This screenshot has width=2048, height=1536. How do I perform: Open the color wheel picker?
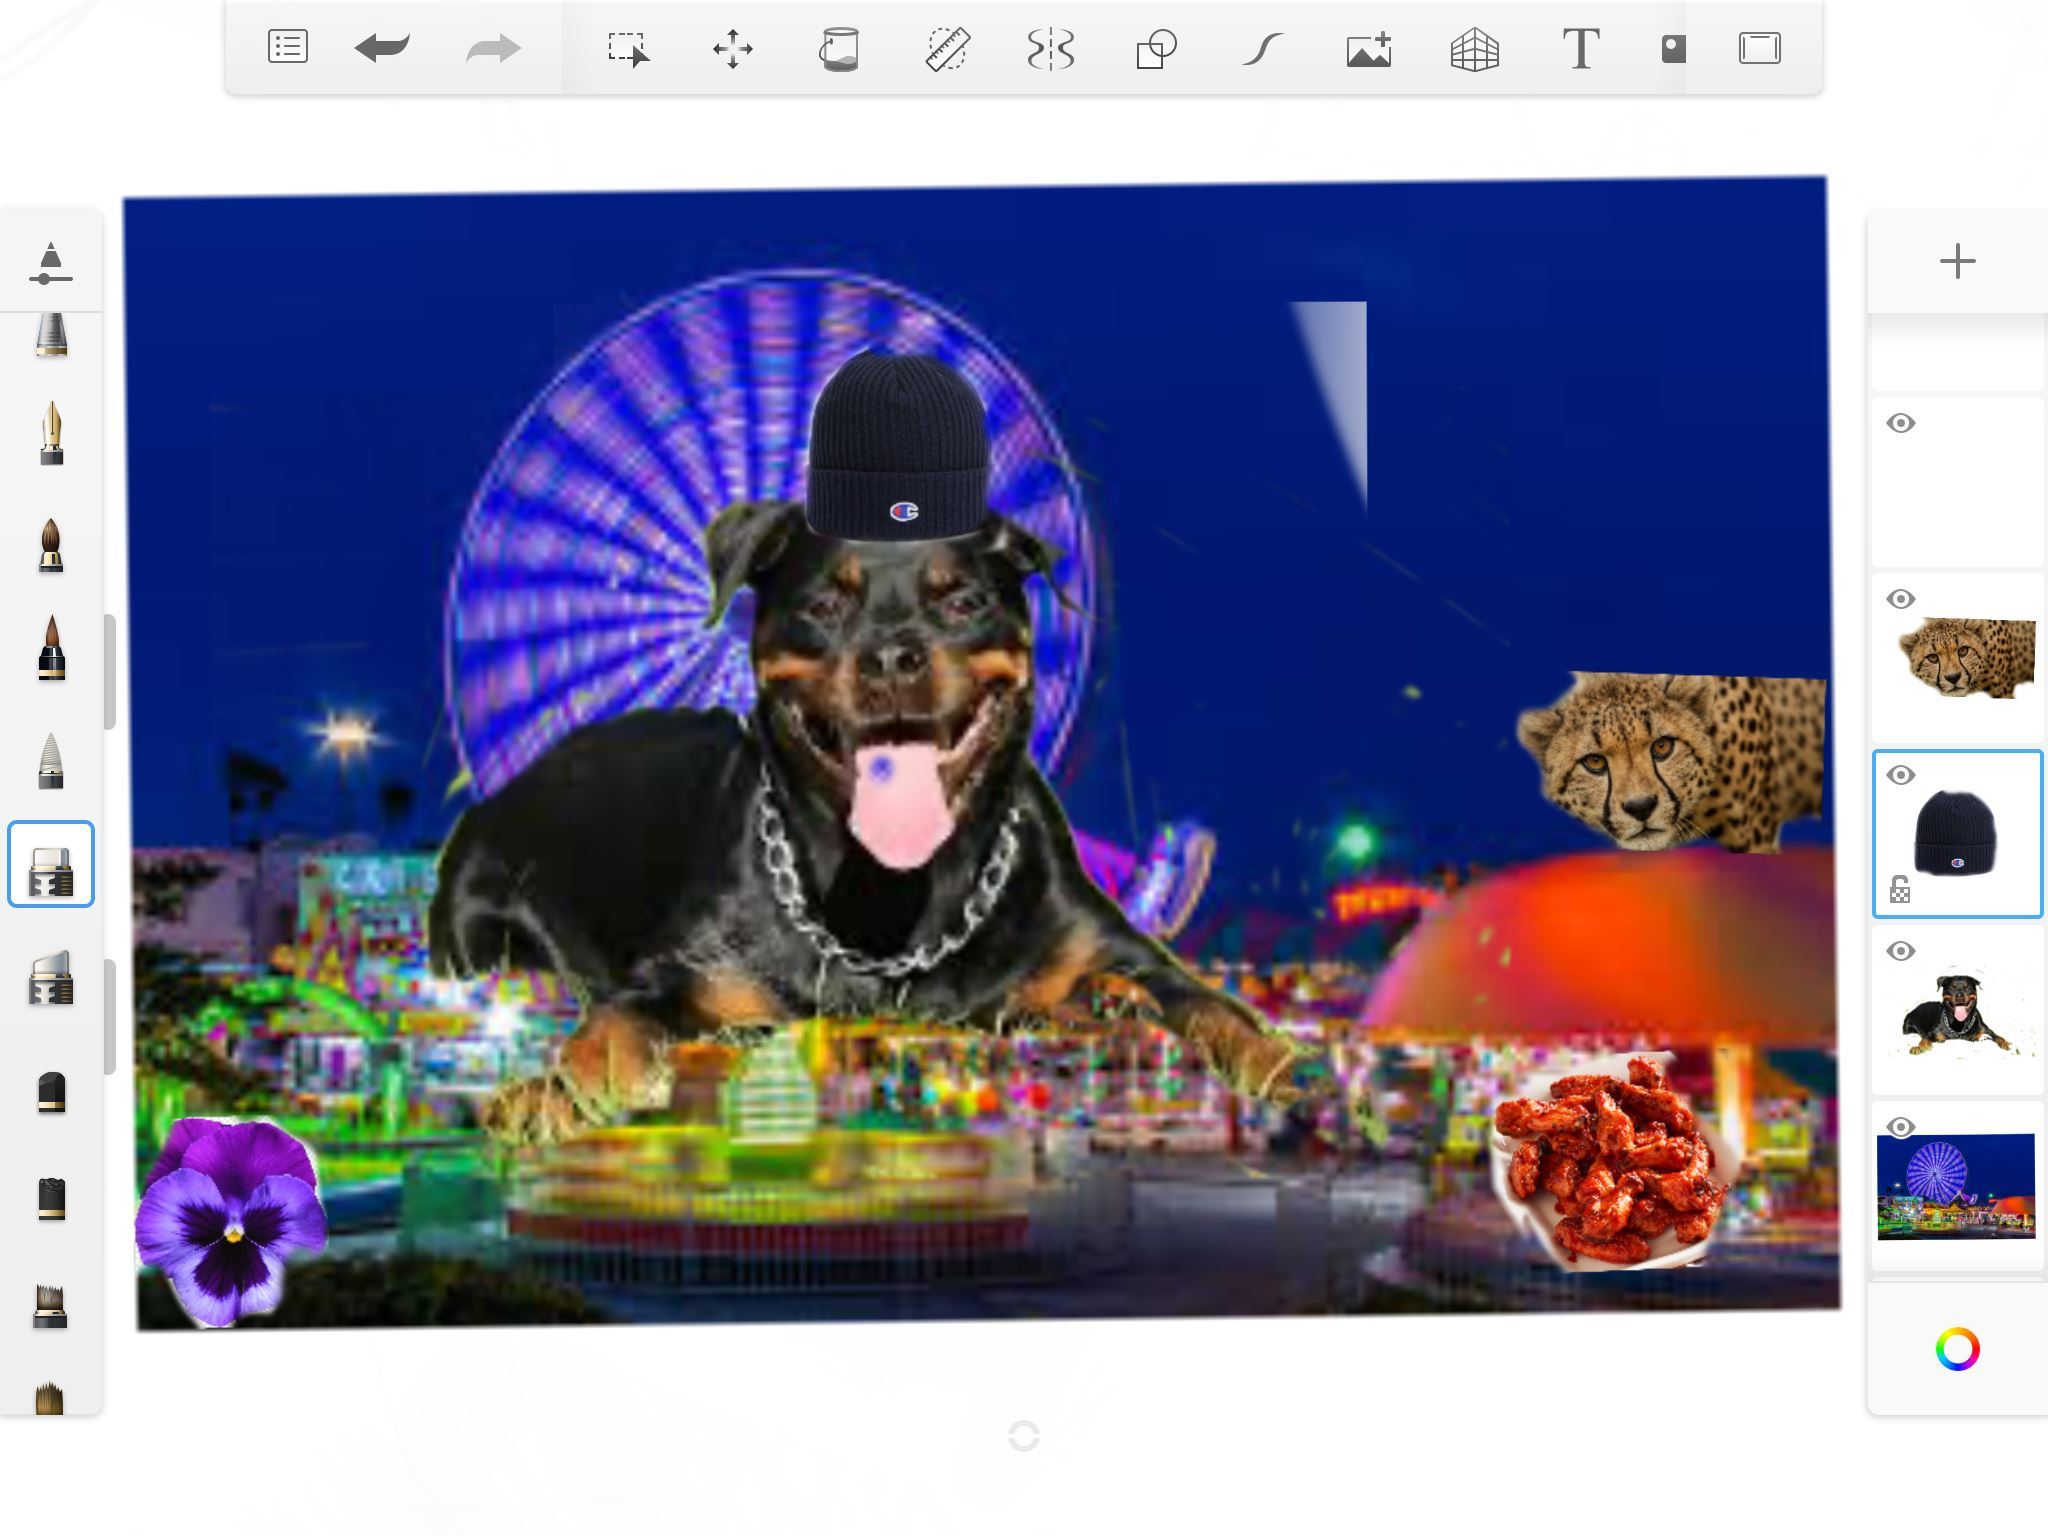pyautogui.click(x=1957, y=1349)
